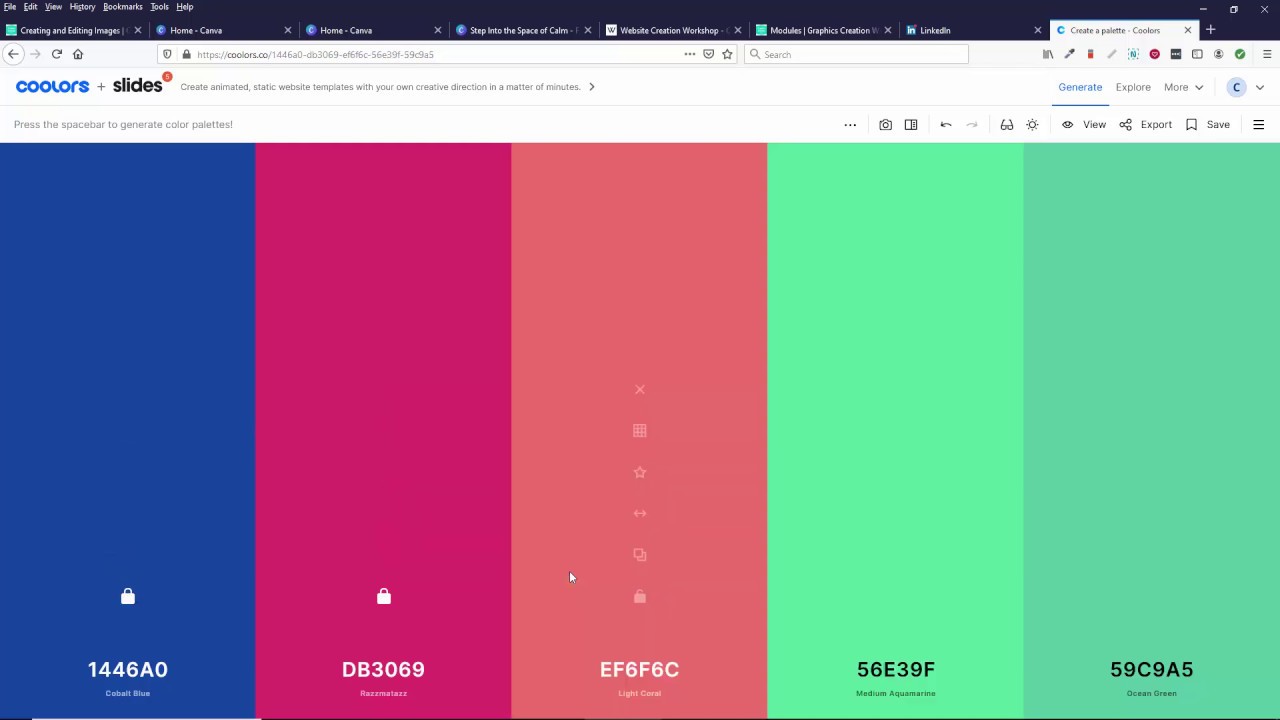Save page to Pocket icon
The height and width of the screenshot is (720, 1280).
[709, 54]
